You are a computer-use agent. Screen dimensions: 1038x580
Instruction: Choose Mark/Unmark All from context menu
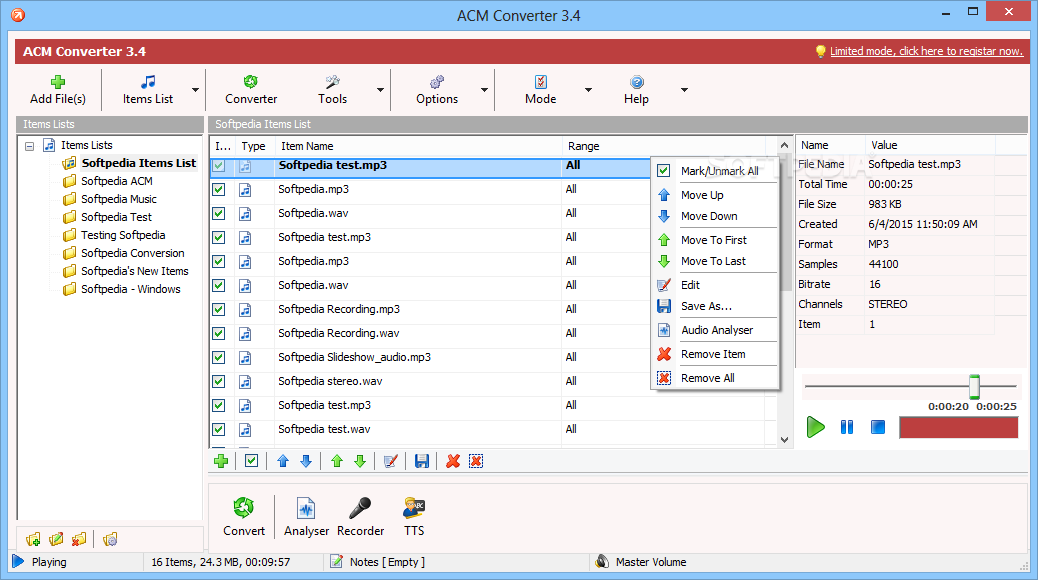click(715, 171)
